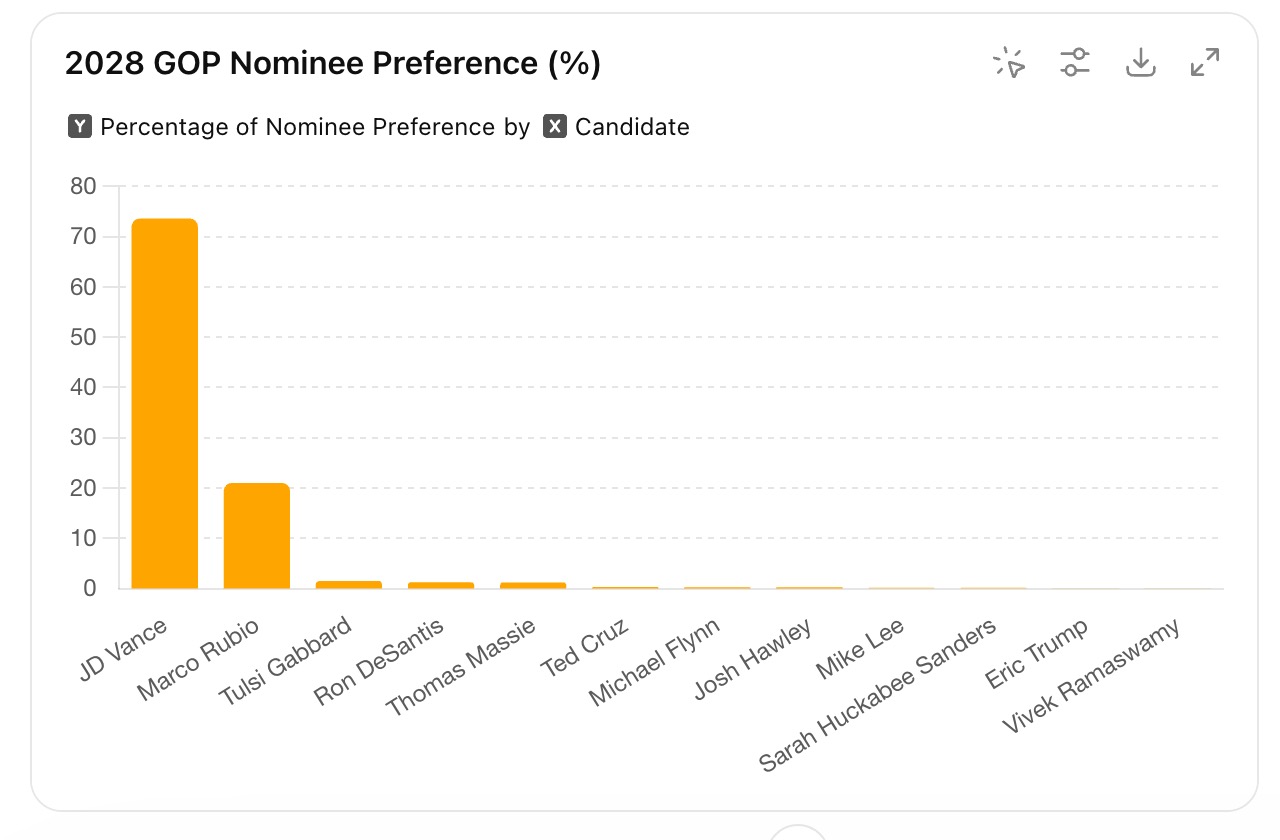Click the Sarah Huckabee Sanders label
1280x840 pixels.
click(x=878, y=695)
